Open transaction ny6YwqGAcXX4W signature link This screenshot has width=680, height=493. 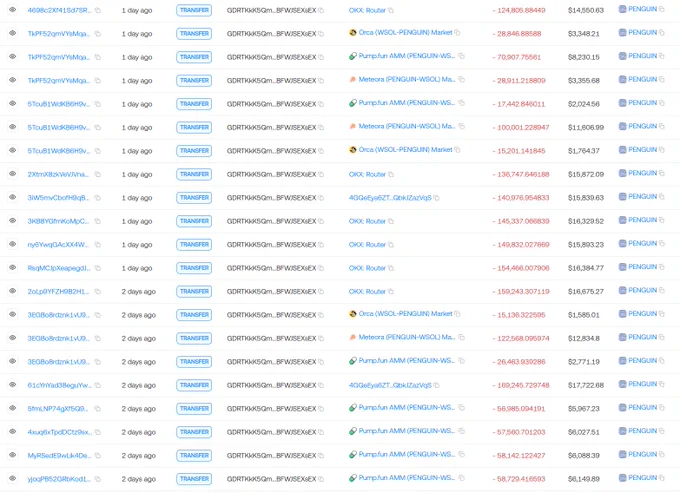[x=58, y=245]
